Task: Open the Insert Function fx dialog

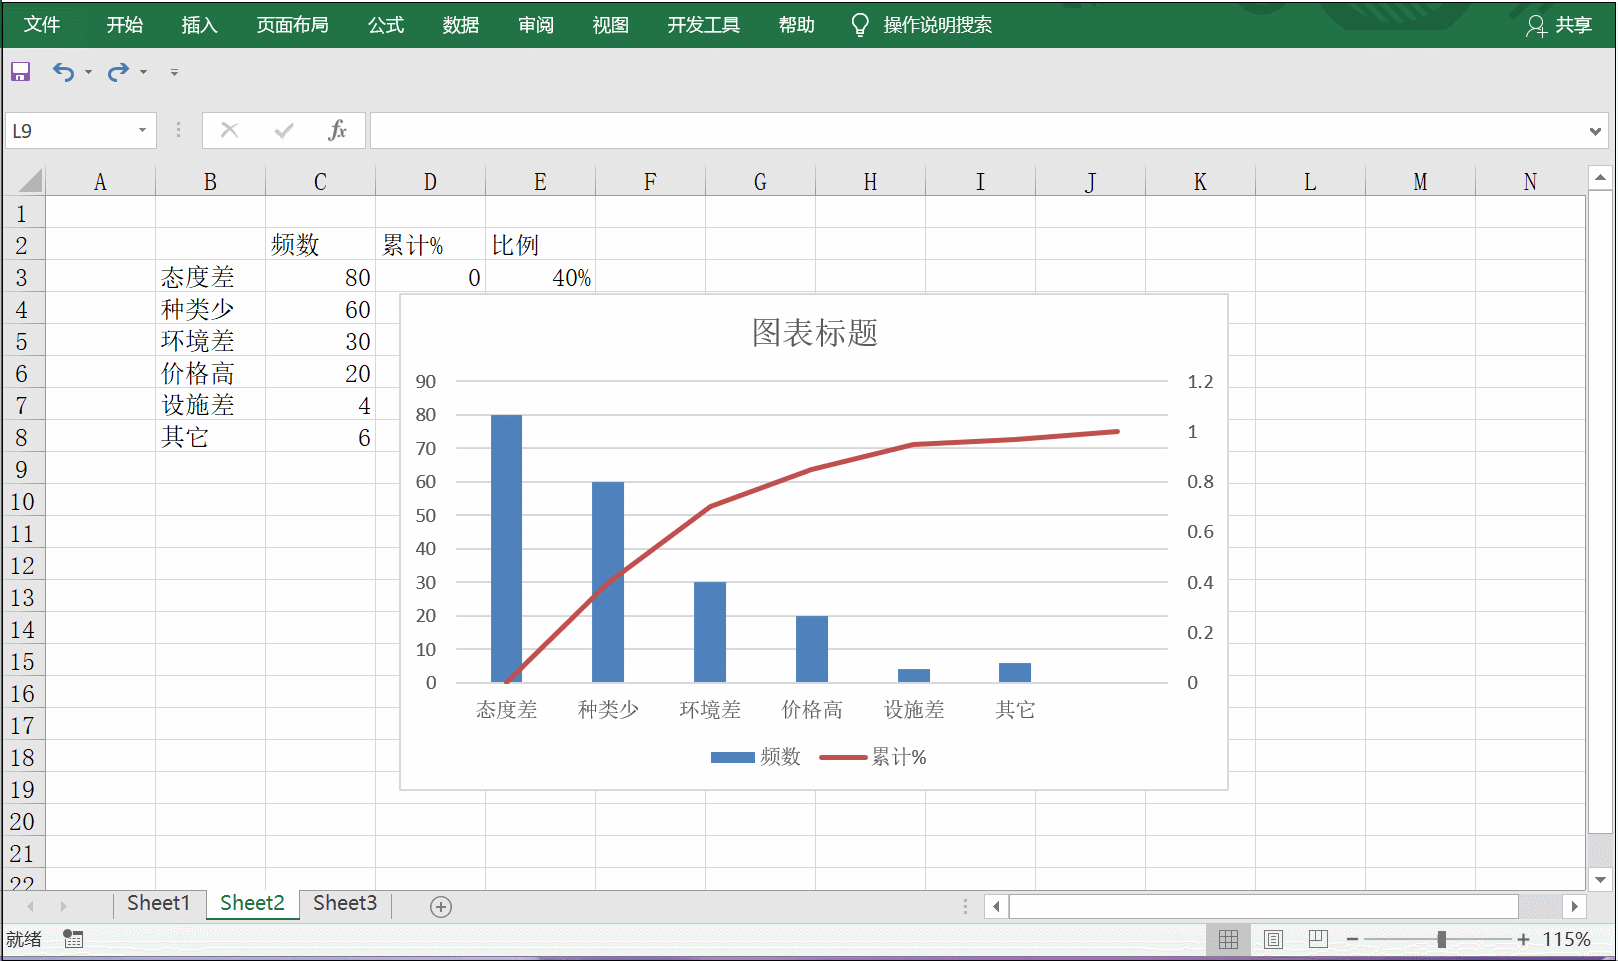Action: 338,130
